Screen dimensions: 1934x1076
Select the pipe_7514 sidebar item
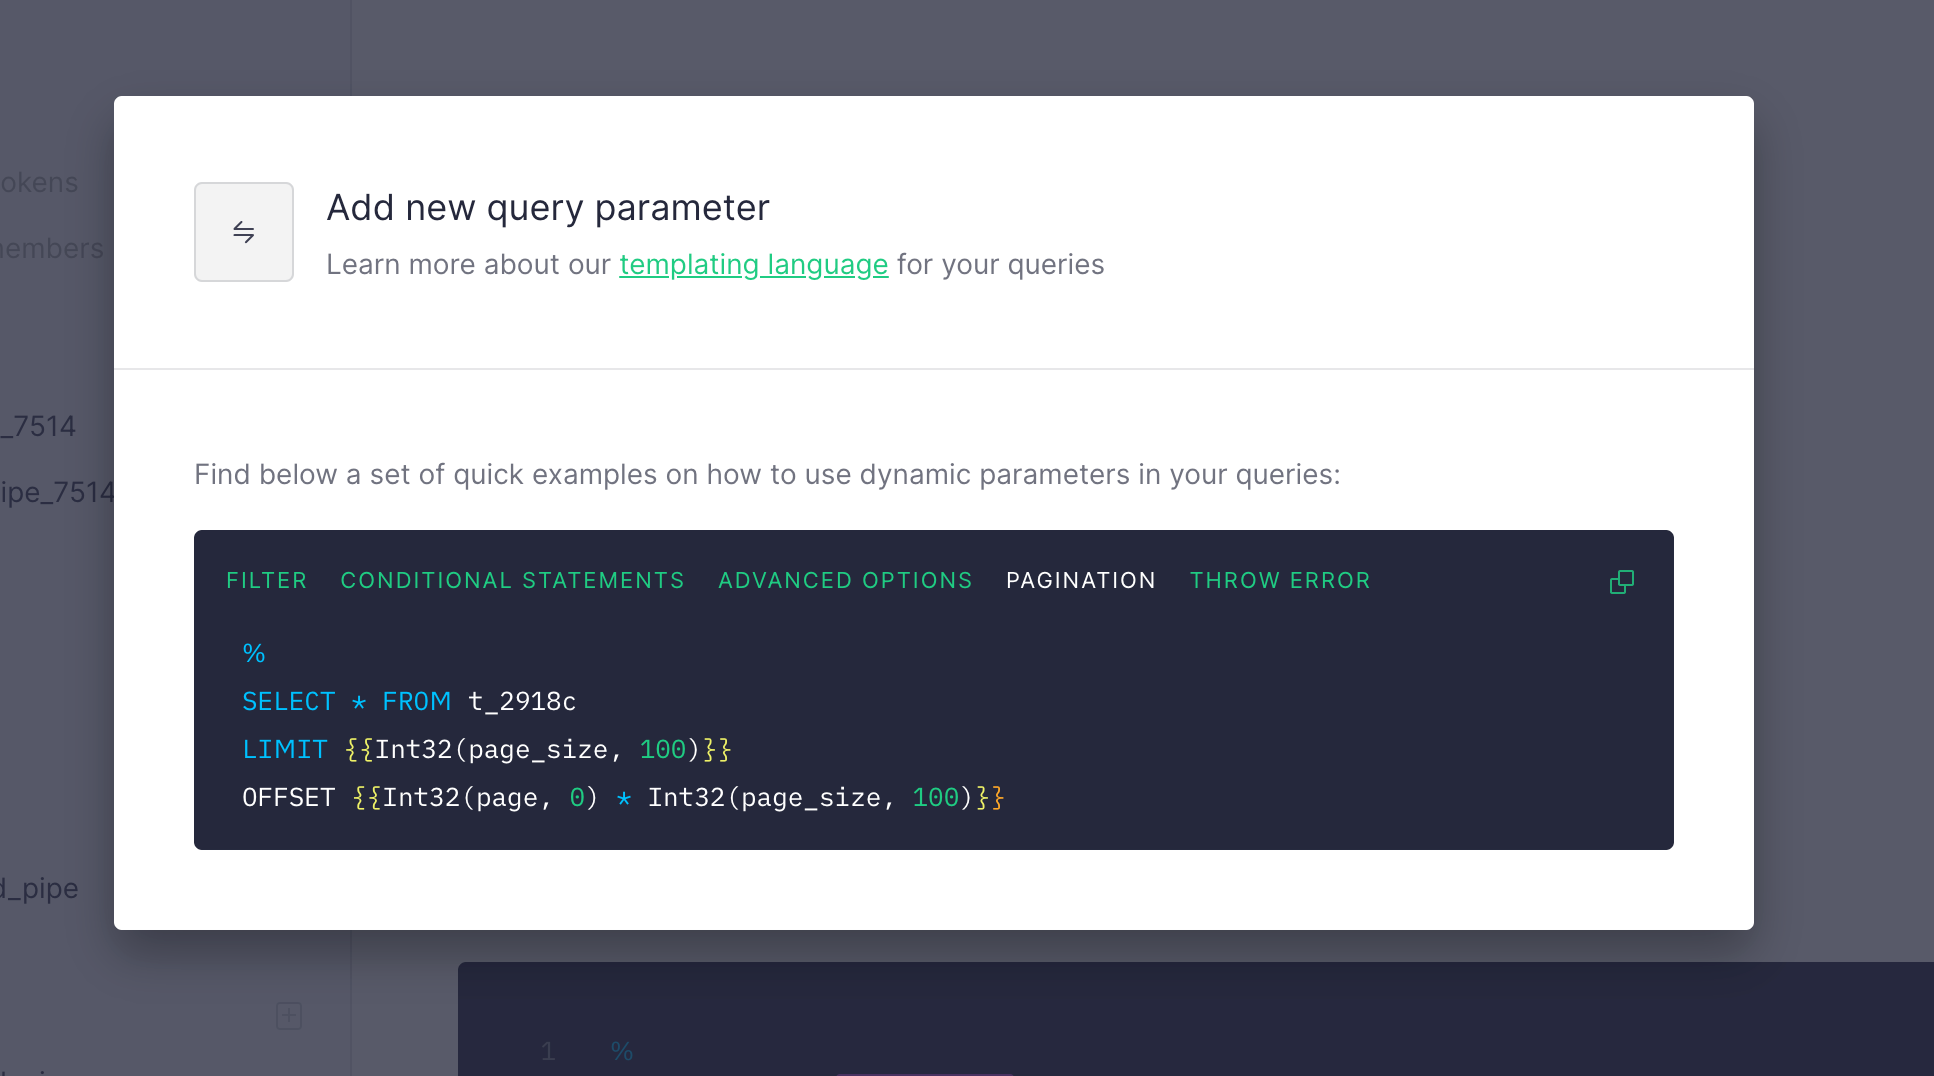(57, 493)
